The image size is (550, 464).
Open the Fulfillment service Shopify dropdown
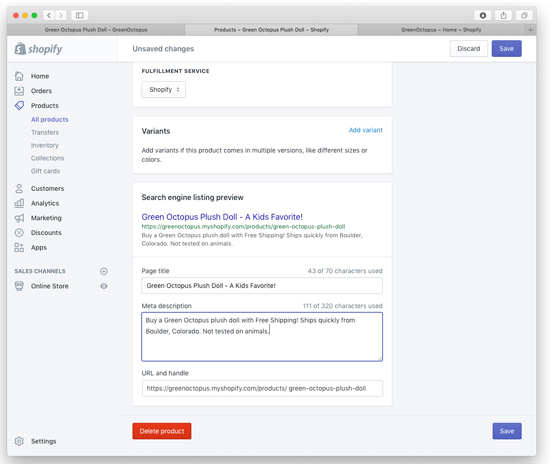tap(163, 89)
